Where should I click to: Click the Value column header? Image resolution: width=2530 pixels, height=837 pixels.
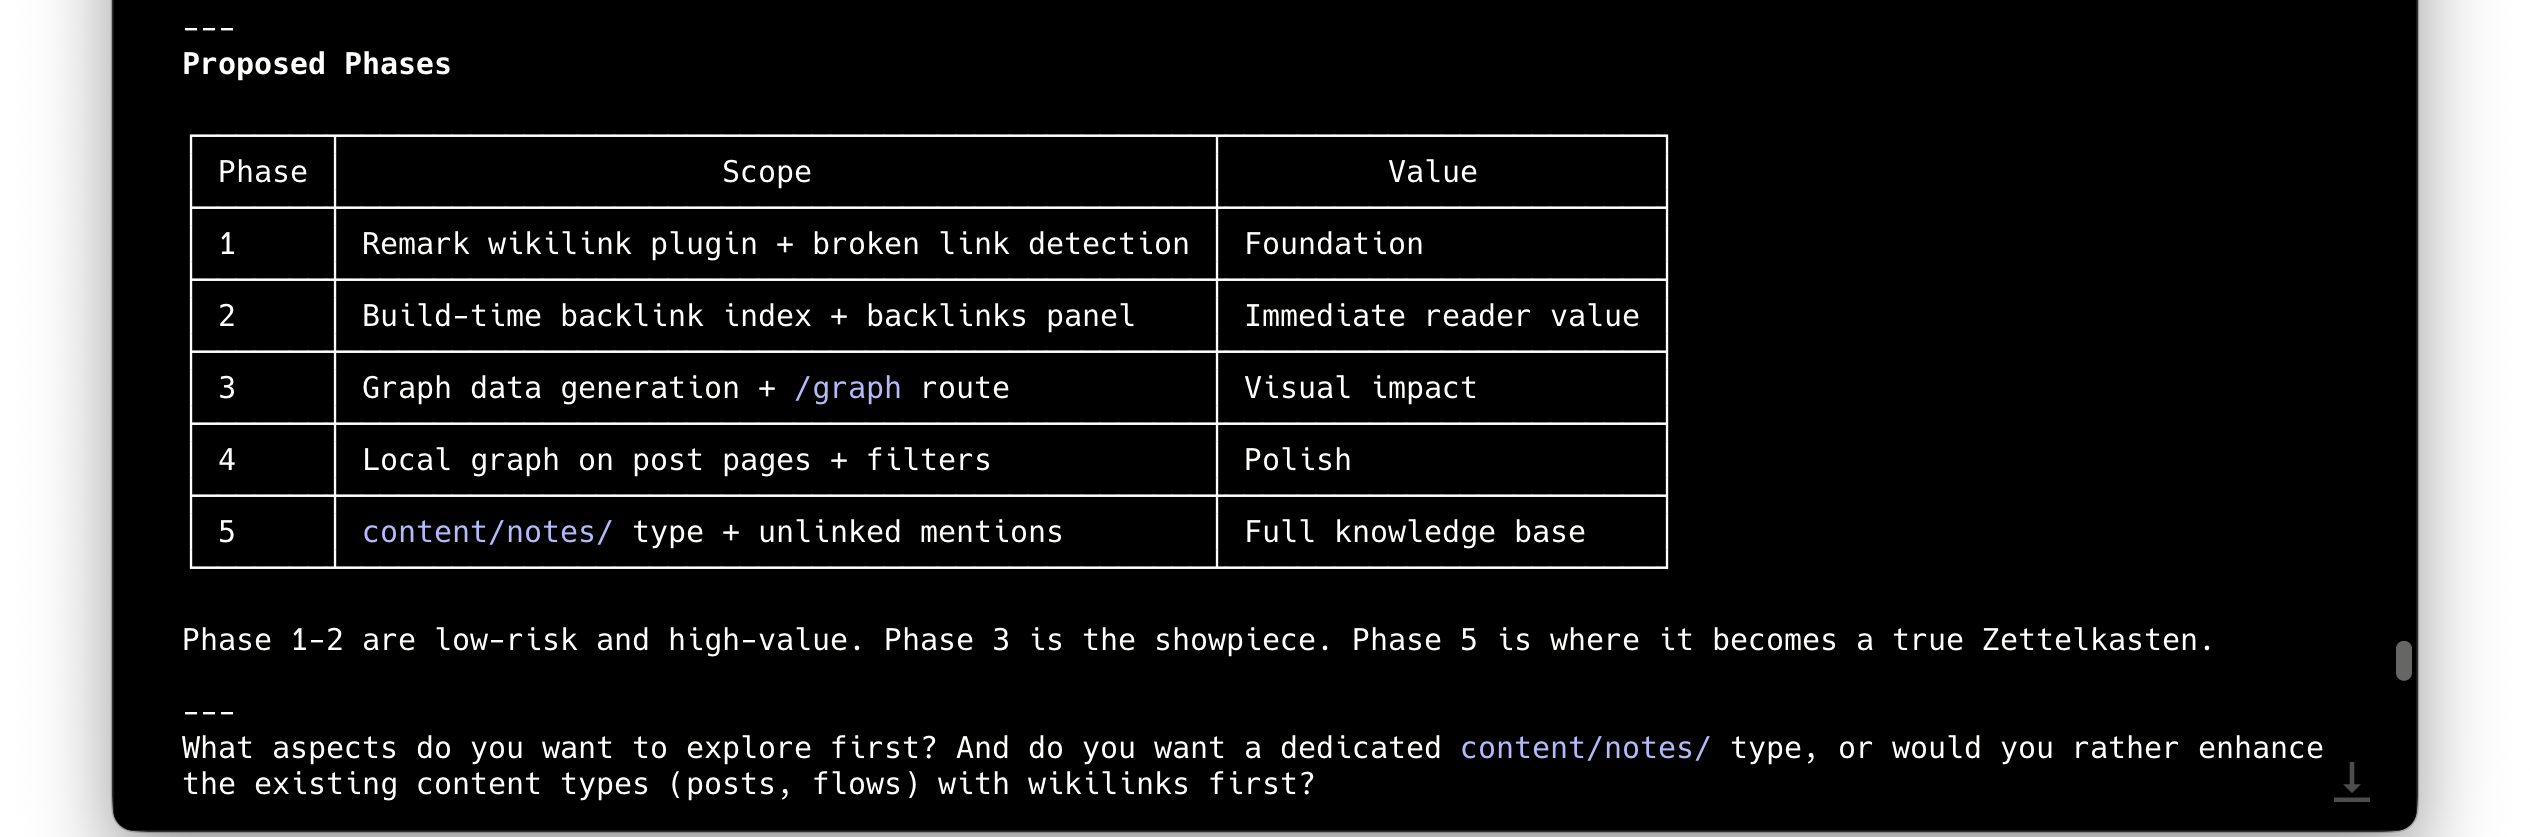pos(1432,172)
